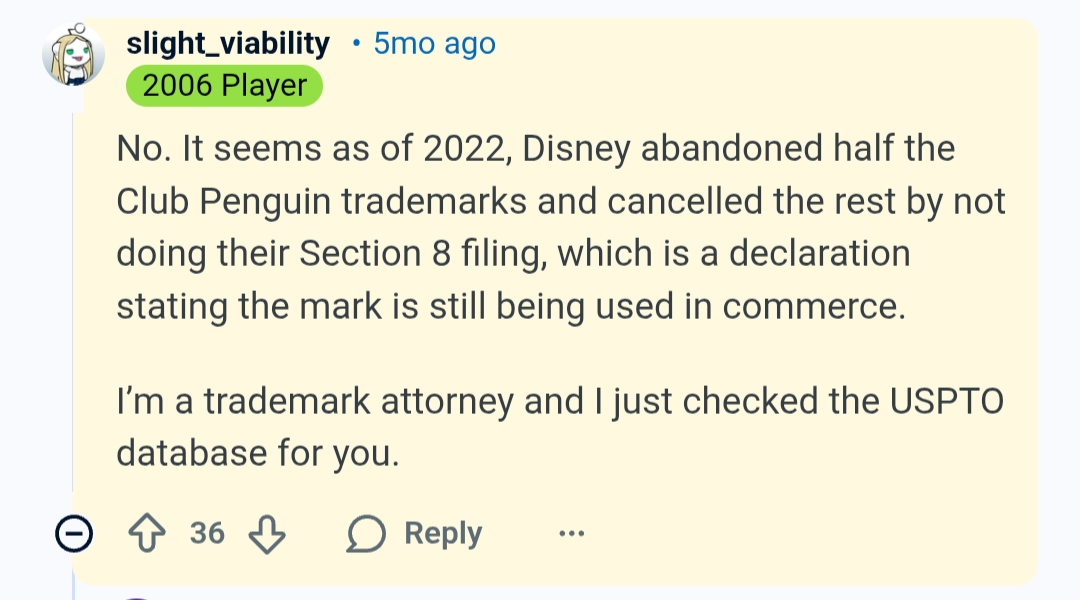Click "database for you" in the last line
1080x600 pixels.
click(x=257, y=453)
